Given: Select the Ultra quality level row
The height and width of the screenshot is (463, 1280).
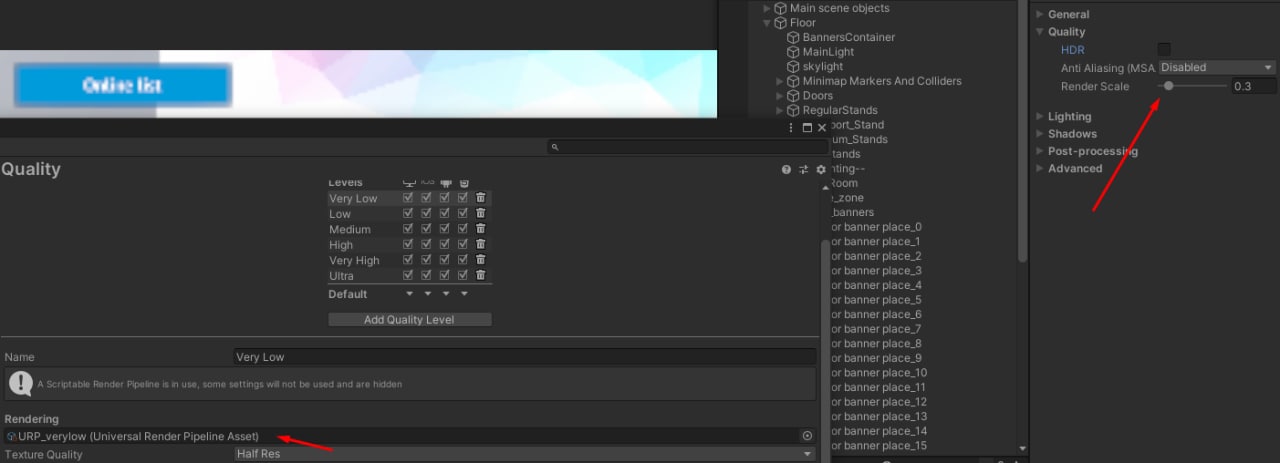Looking at the screenshot, I should coord(410,275).
